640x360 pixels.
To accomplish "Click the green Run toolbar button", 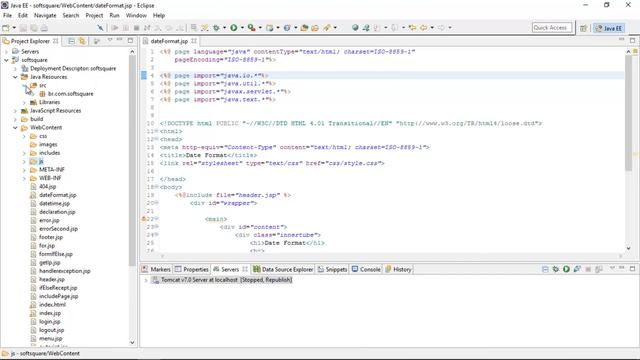I will 234,28.
